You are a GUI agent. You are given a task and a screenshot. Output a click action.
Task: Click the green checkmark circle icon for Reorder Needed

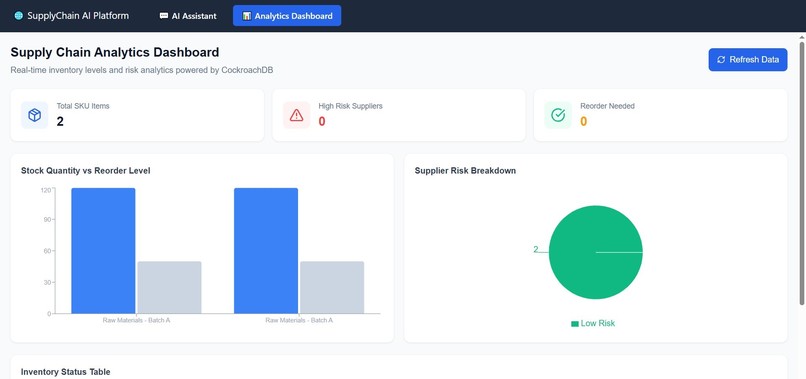(x=558, y=115)
